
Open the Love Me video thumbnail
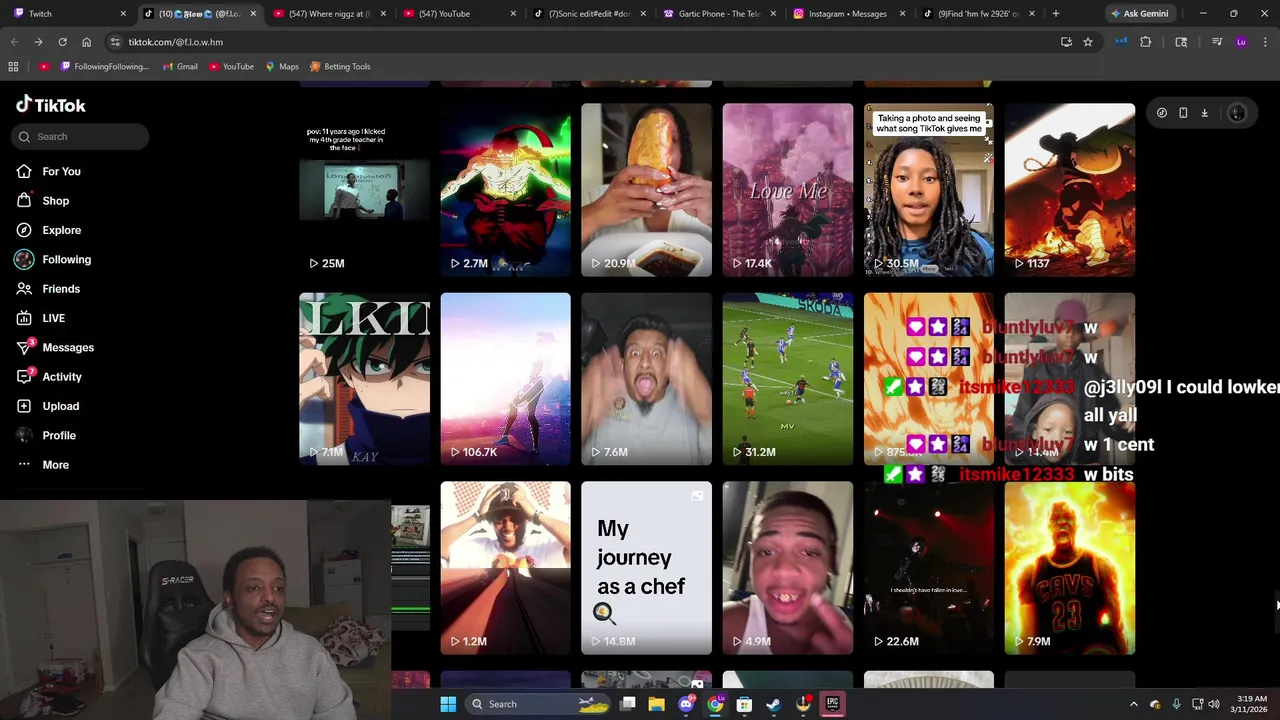click(788, 190)
